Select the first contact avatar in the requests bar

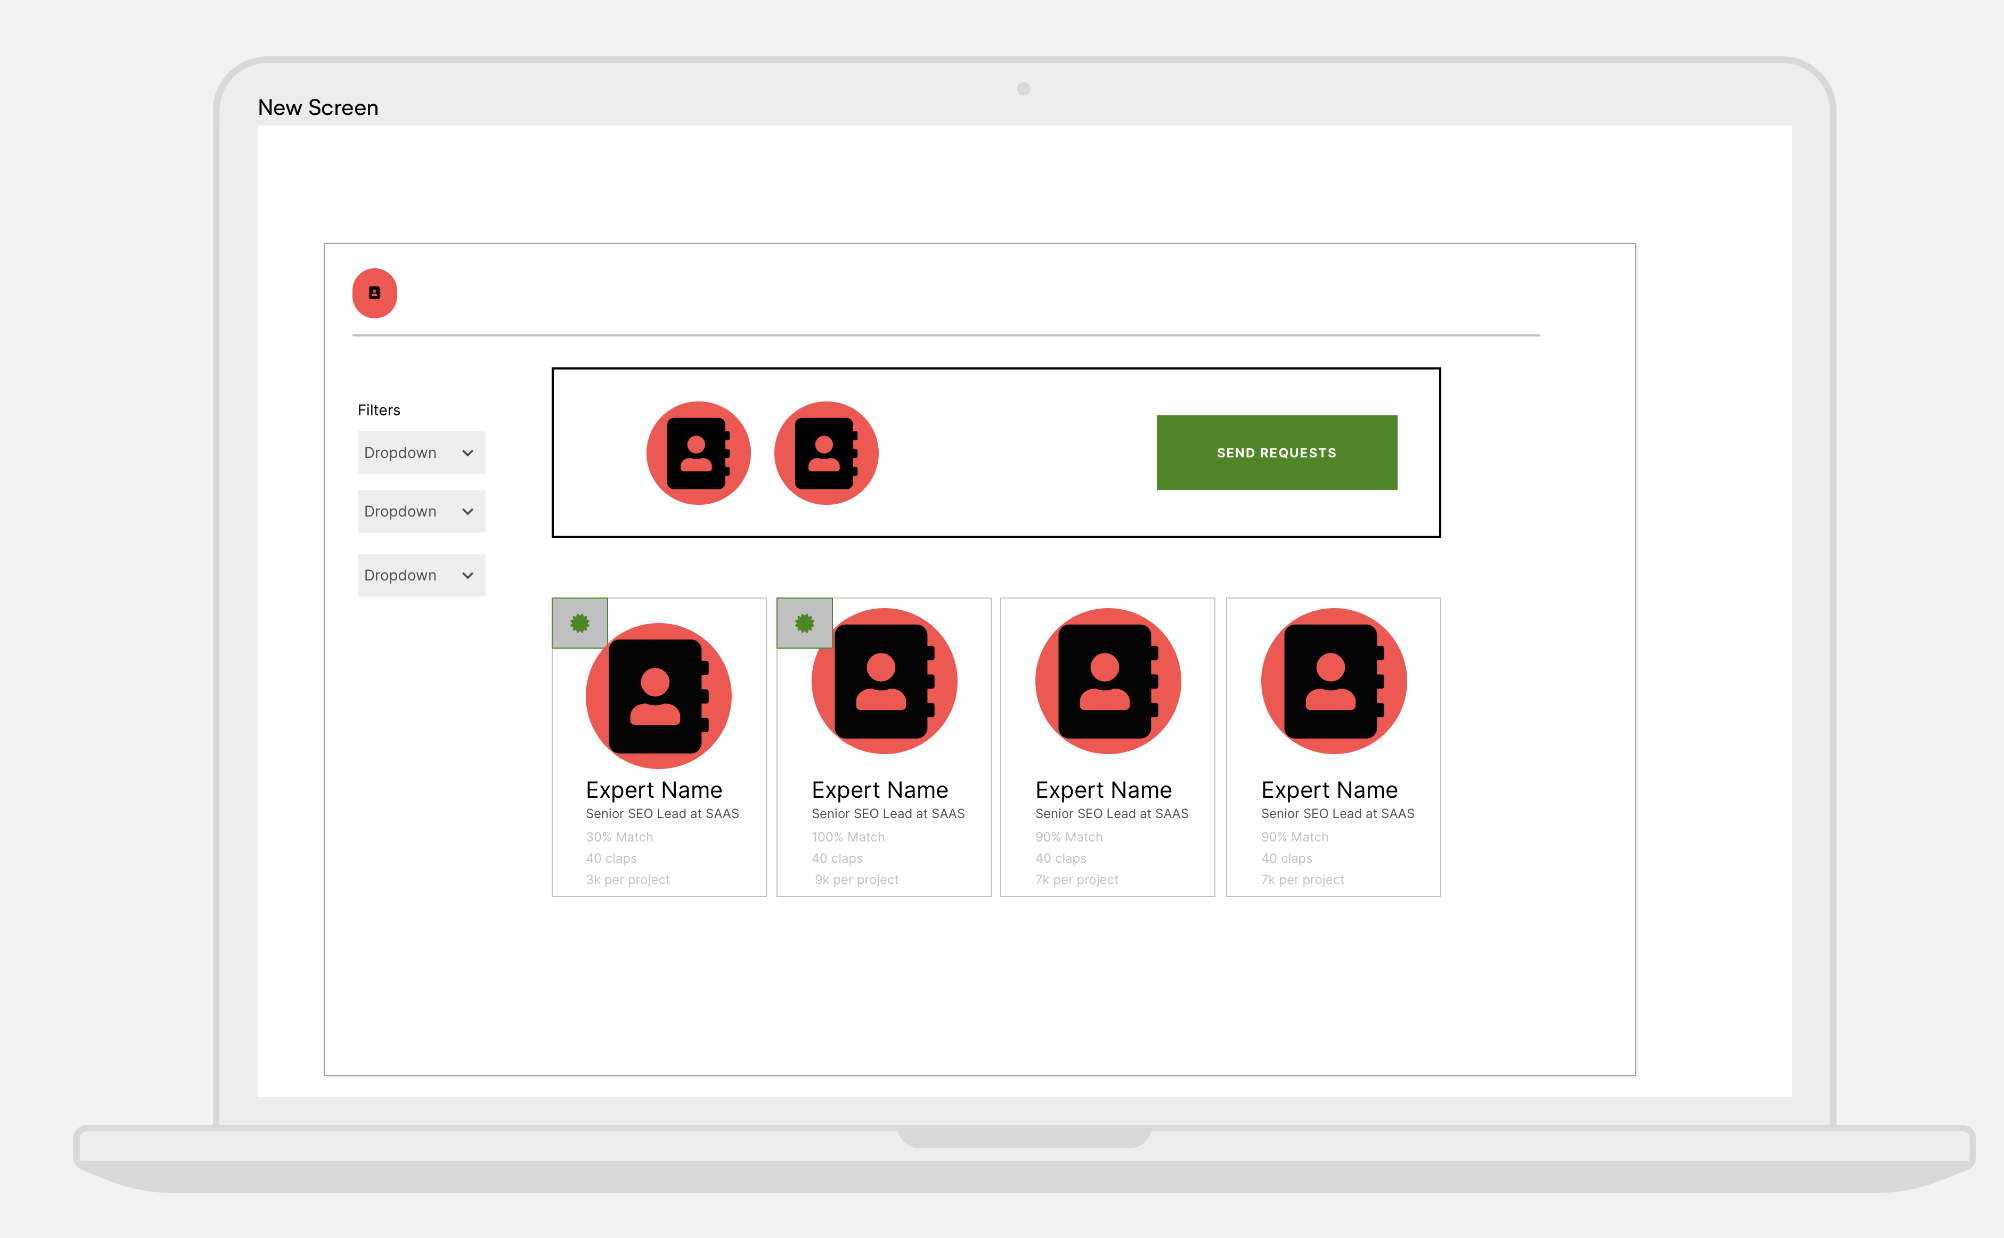698,452
